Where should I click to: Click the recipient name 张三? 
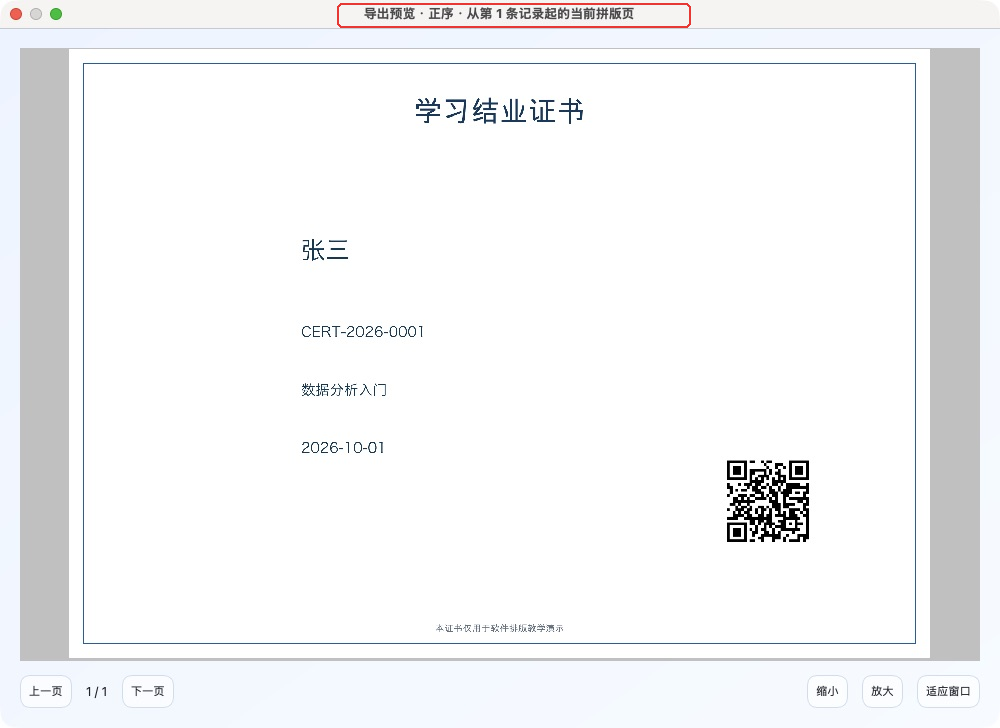[325, 250]
